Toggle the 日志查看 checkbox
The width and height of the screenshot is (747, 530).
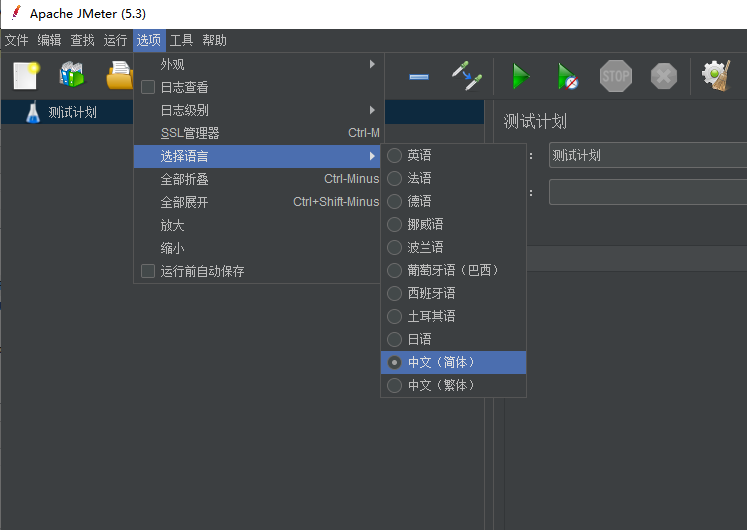(x=148, y=87)
